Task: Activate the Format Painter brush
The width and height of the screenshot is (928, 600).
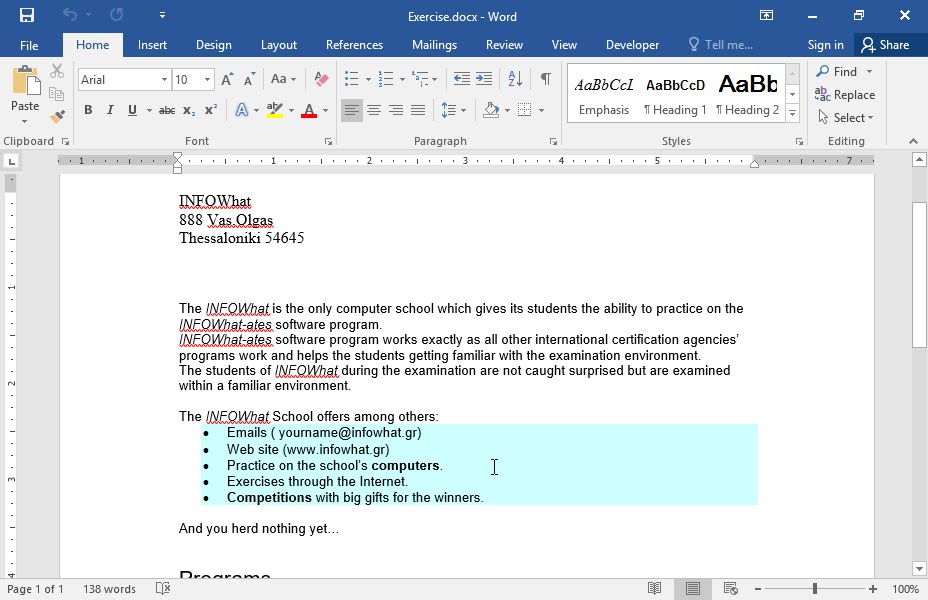Action: point(57,117)
